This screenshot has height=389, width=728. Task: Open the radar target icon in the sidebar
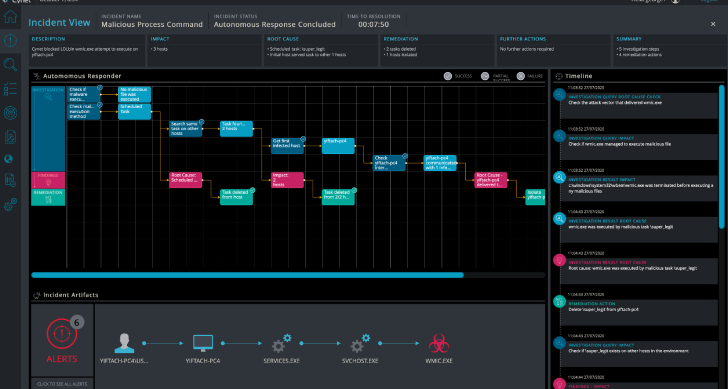point(10,112)
